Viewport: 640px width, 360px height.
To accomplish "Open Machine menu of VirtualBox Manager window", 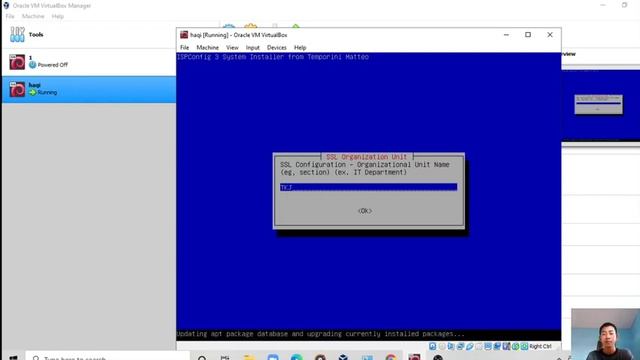I will click(33, 16).
